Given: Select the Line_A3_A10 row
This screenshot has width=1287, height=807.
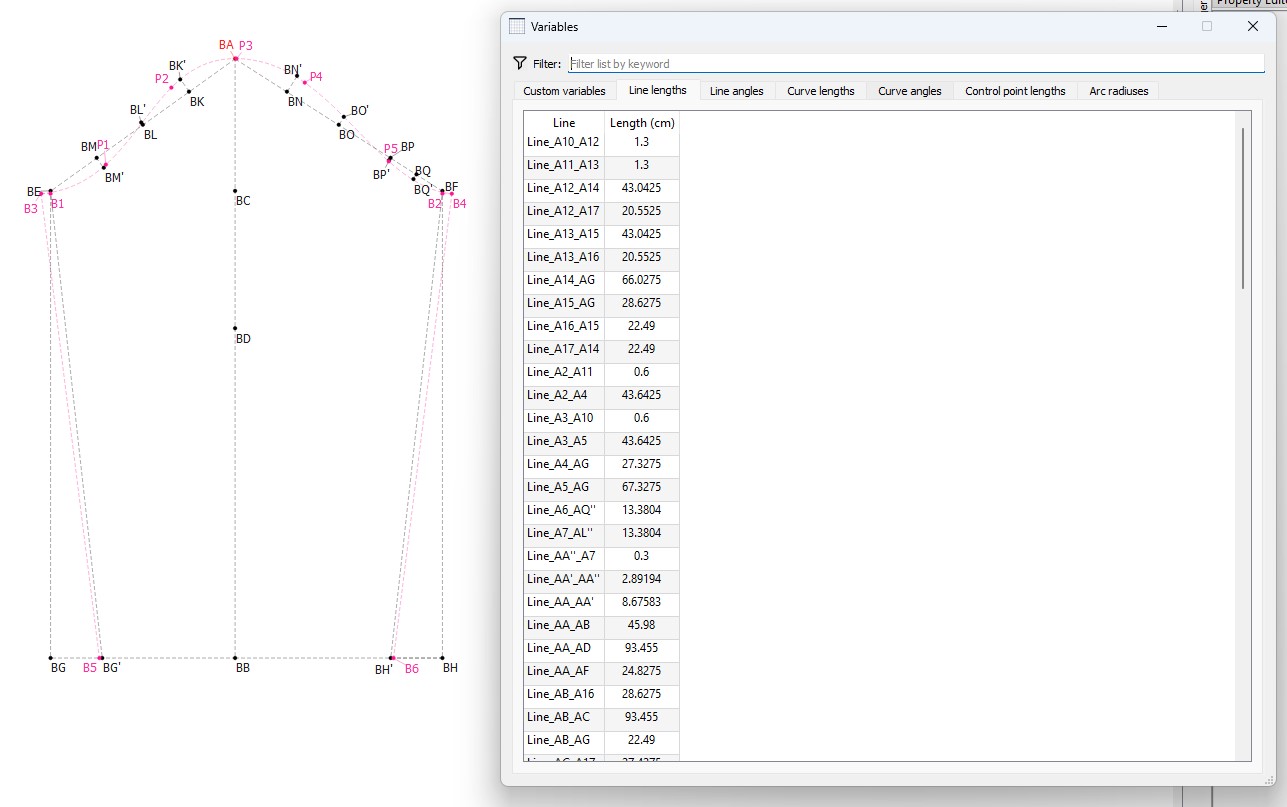Looking at the screenshot, I should (601, 418).
